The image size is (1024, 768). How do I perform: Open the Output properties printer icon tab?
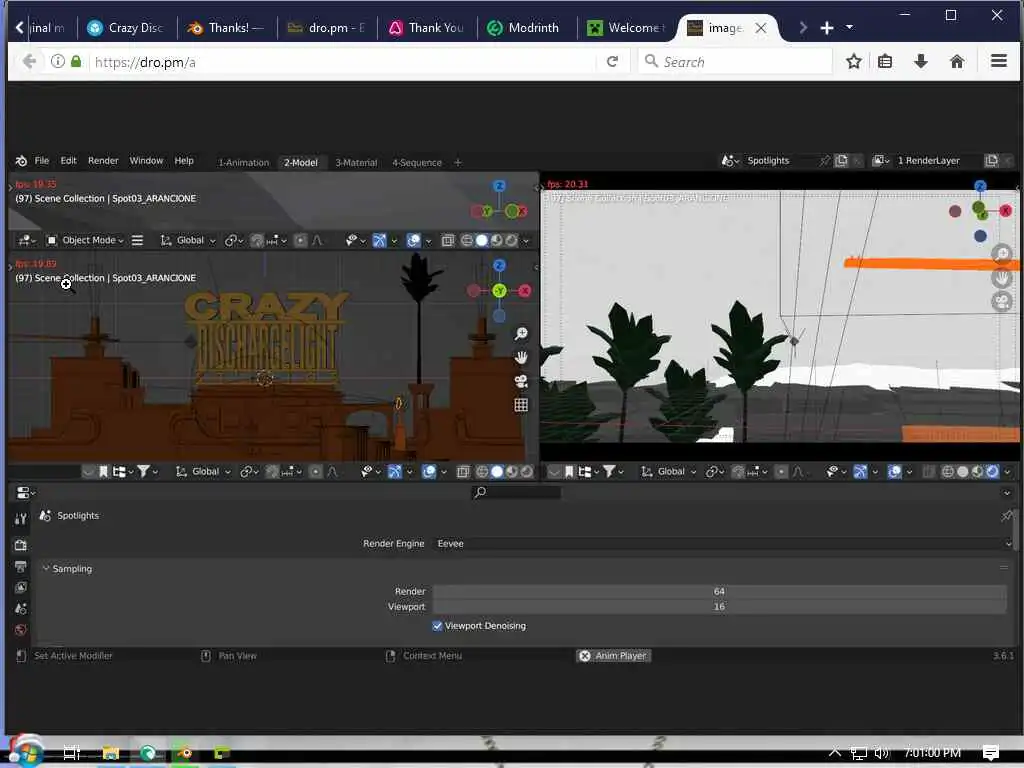(20, 566)
